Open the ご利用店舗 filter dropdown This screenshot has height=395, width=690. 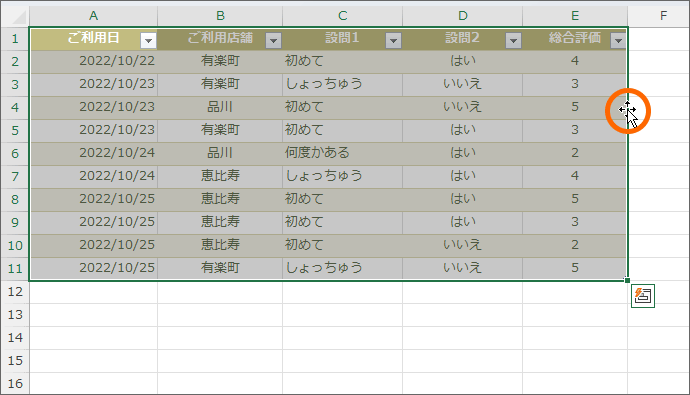[x=273, y=41]
